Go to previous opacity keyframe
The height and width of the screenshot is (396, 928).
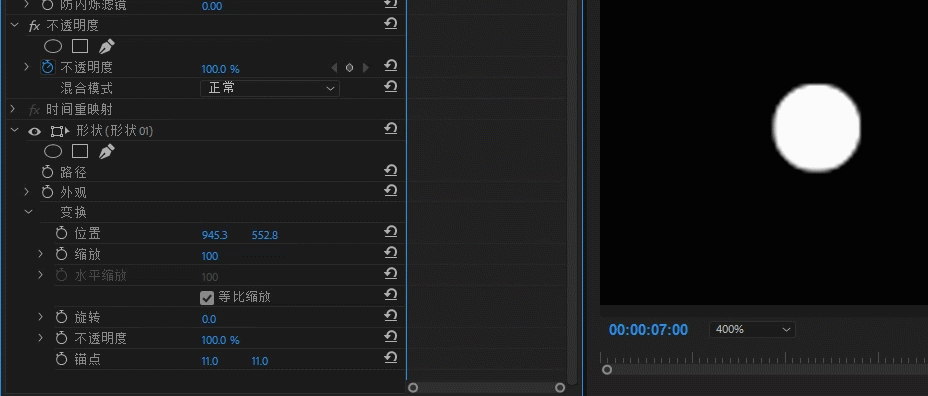coord(334,68)
